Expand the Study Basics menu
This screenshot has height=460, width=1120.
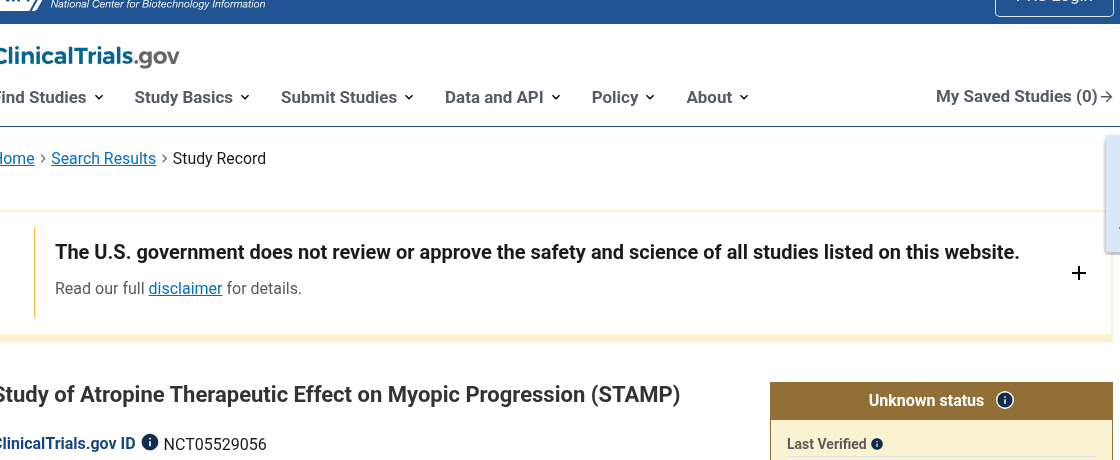(192, 97)
